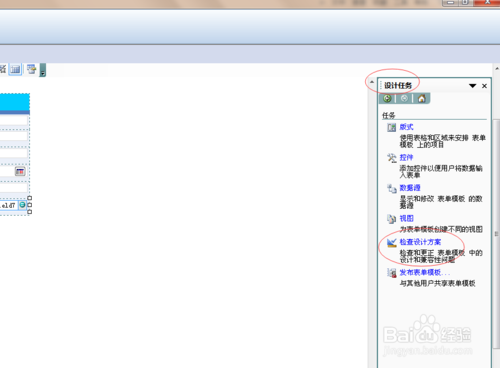Click the 版式 layout icon
The width and height of the screenshot is (500, 368).
[x=391, y=127]
